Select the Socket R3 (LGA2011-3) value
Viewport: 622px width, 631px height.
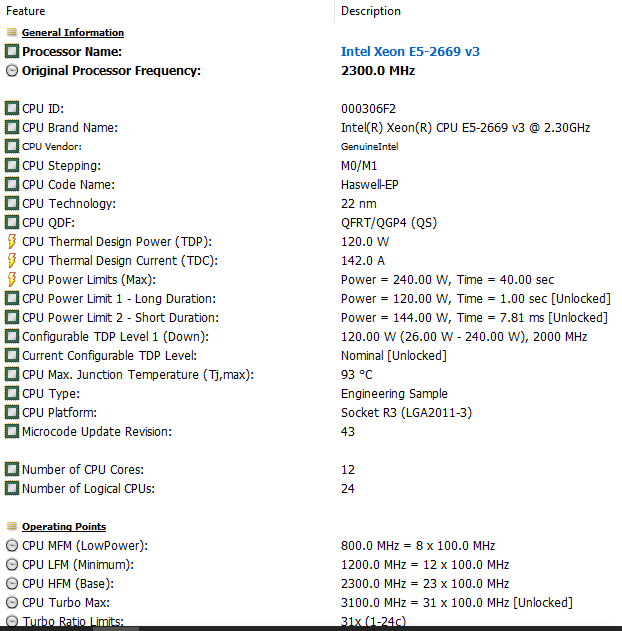point(406,412)
